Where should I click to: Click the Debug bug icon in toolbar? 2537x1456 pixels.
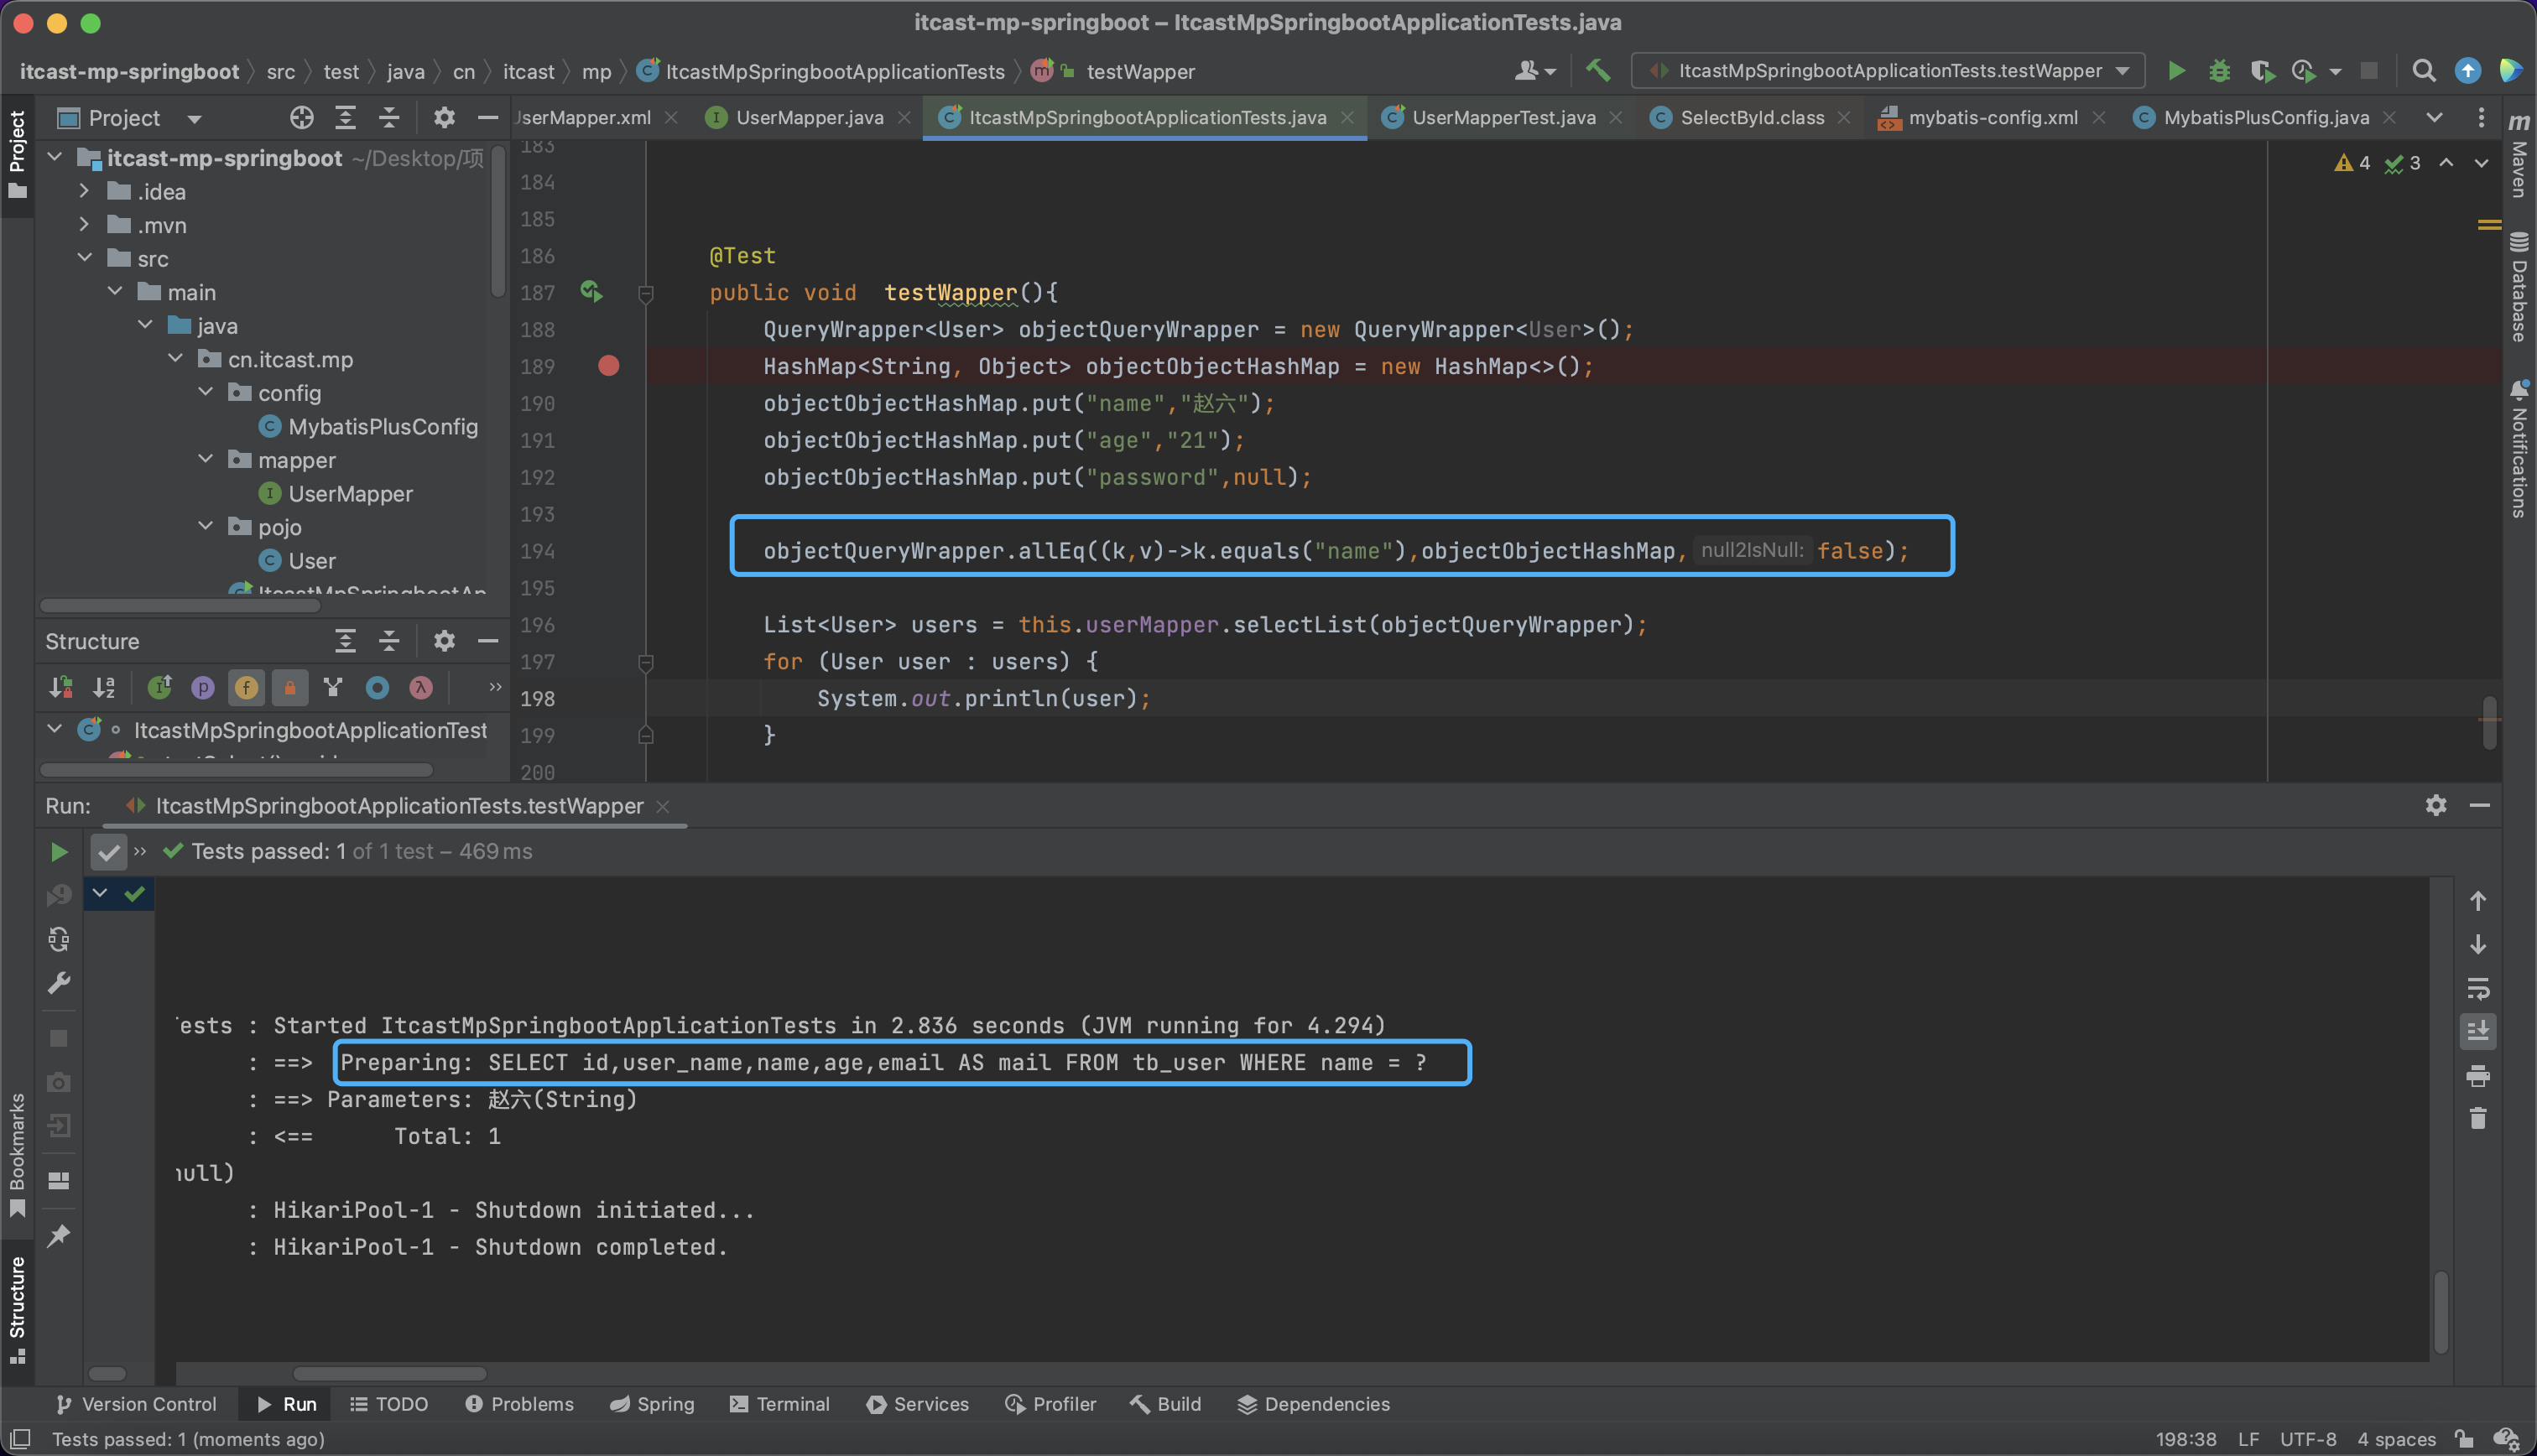coord(2219,70)
